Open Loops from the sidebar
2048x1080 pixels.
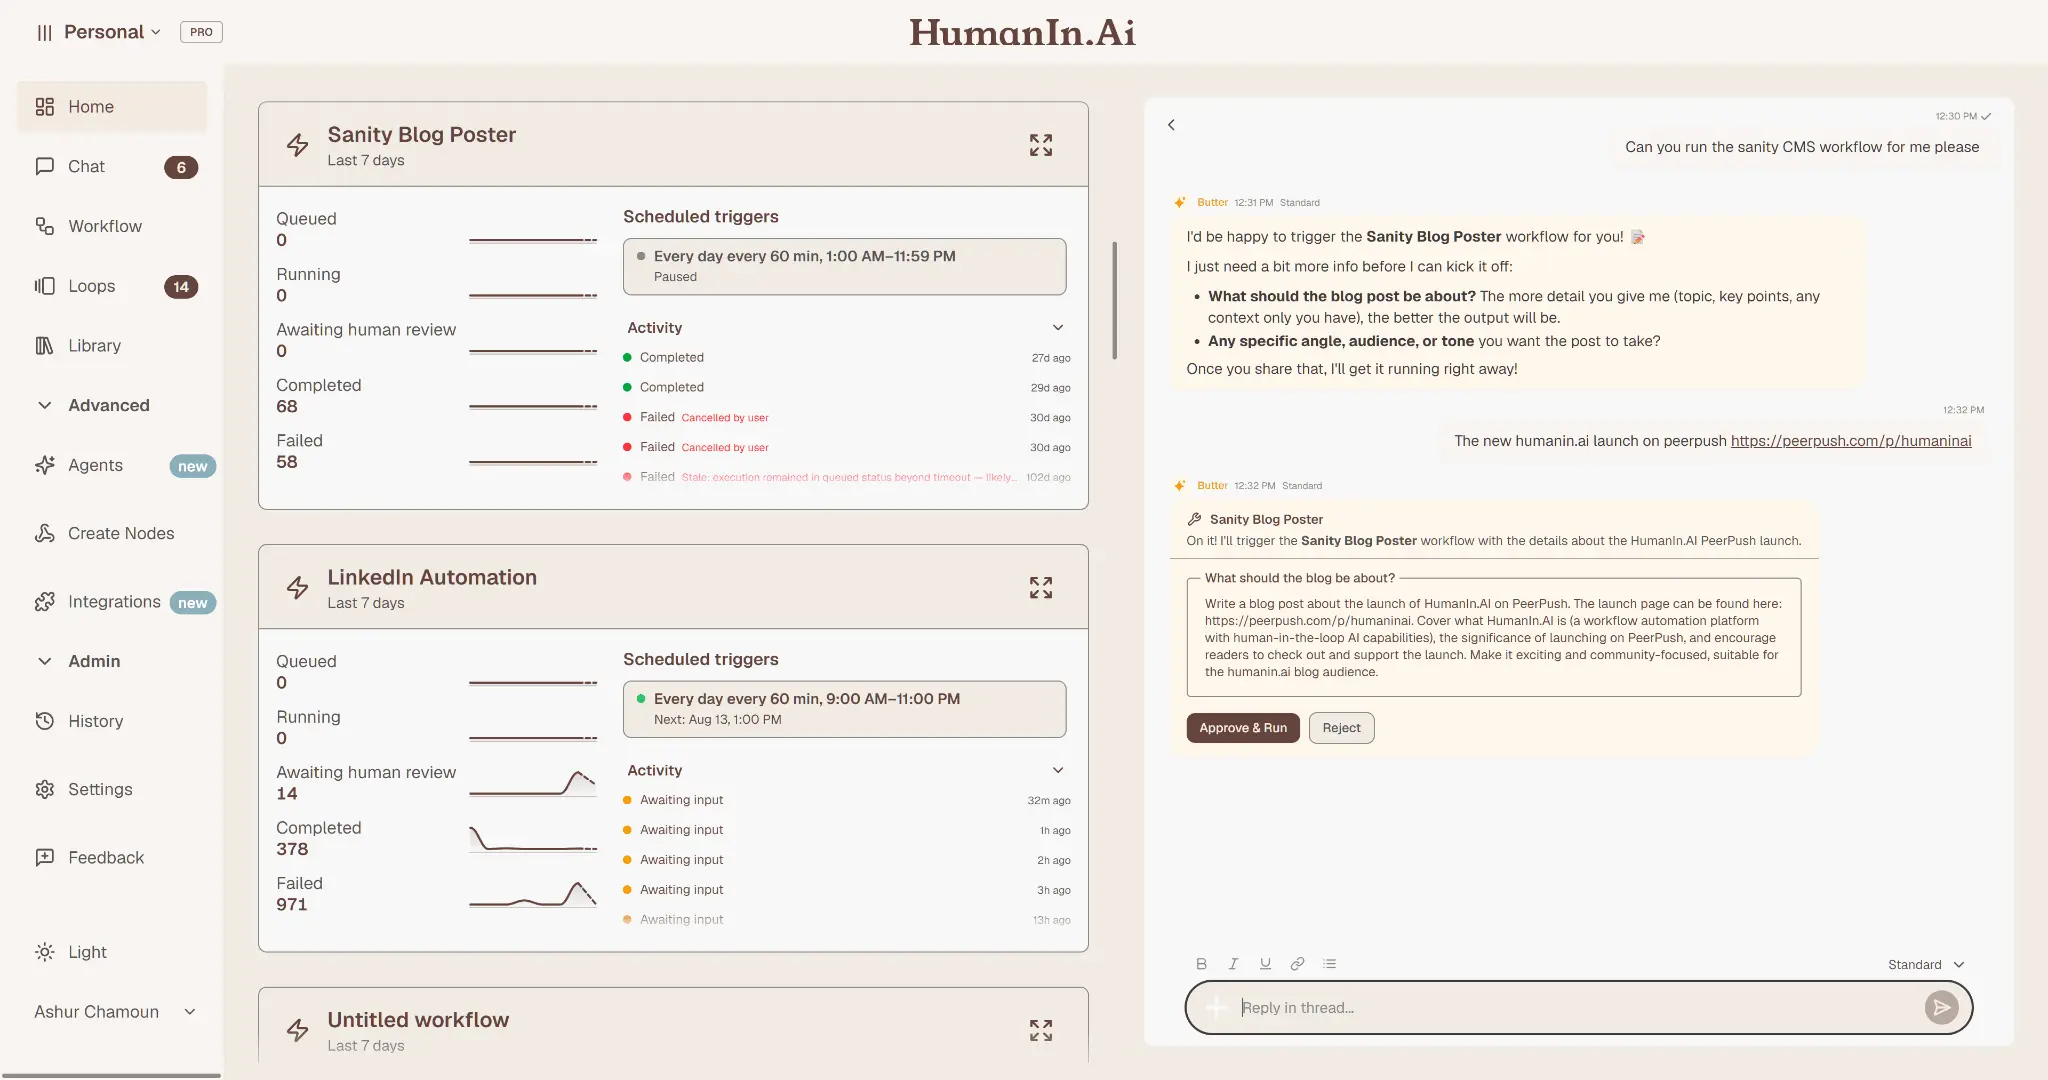[112, 286]
